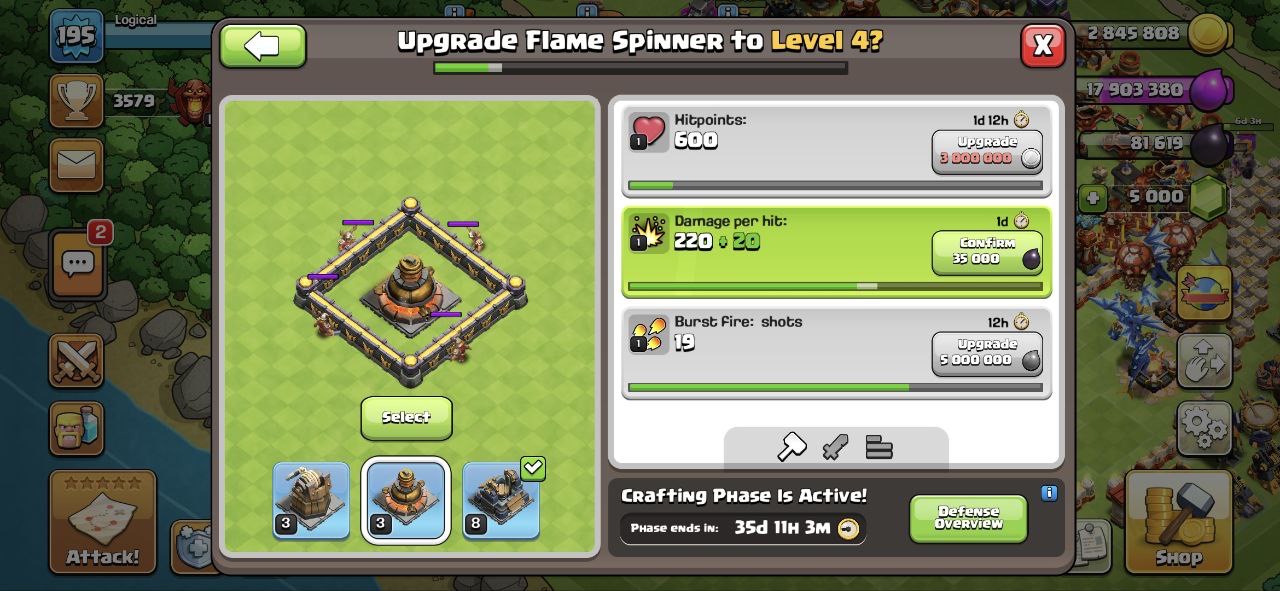The height and width of the screenshot is (591, 1280).
Task: Upgrade Burst fire shots
Action: (x=987, y=353)
